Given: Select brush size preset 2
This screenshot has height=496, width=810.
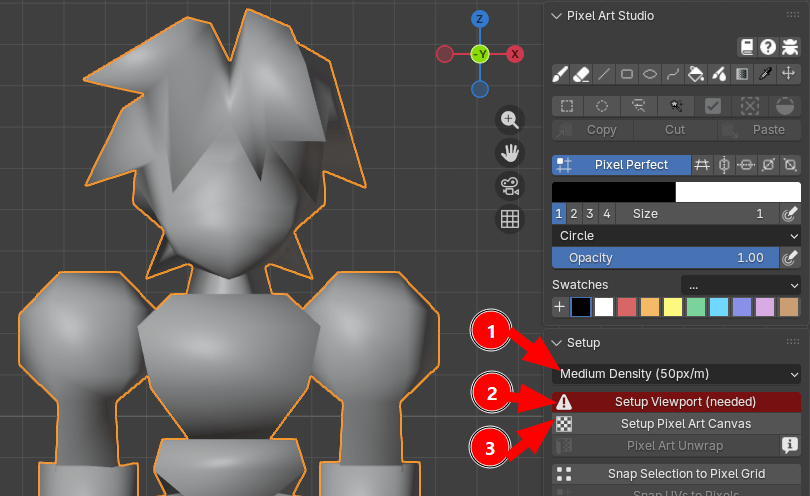Looking at the screenshot, I should point(574,214).
